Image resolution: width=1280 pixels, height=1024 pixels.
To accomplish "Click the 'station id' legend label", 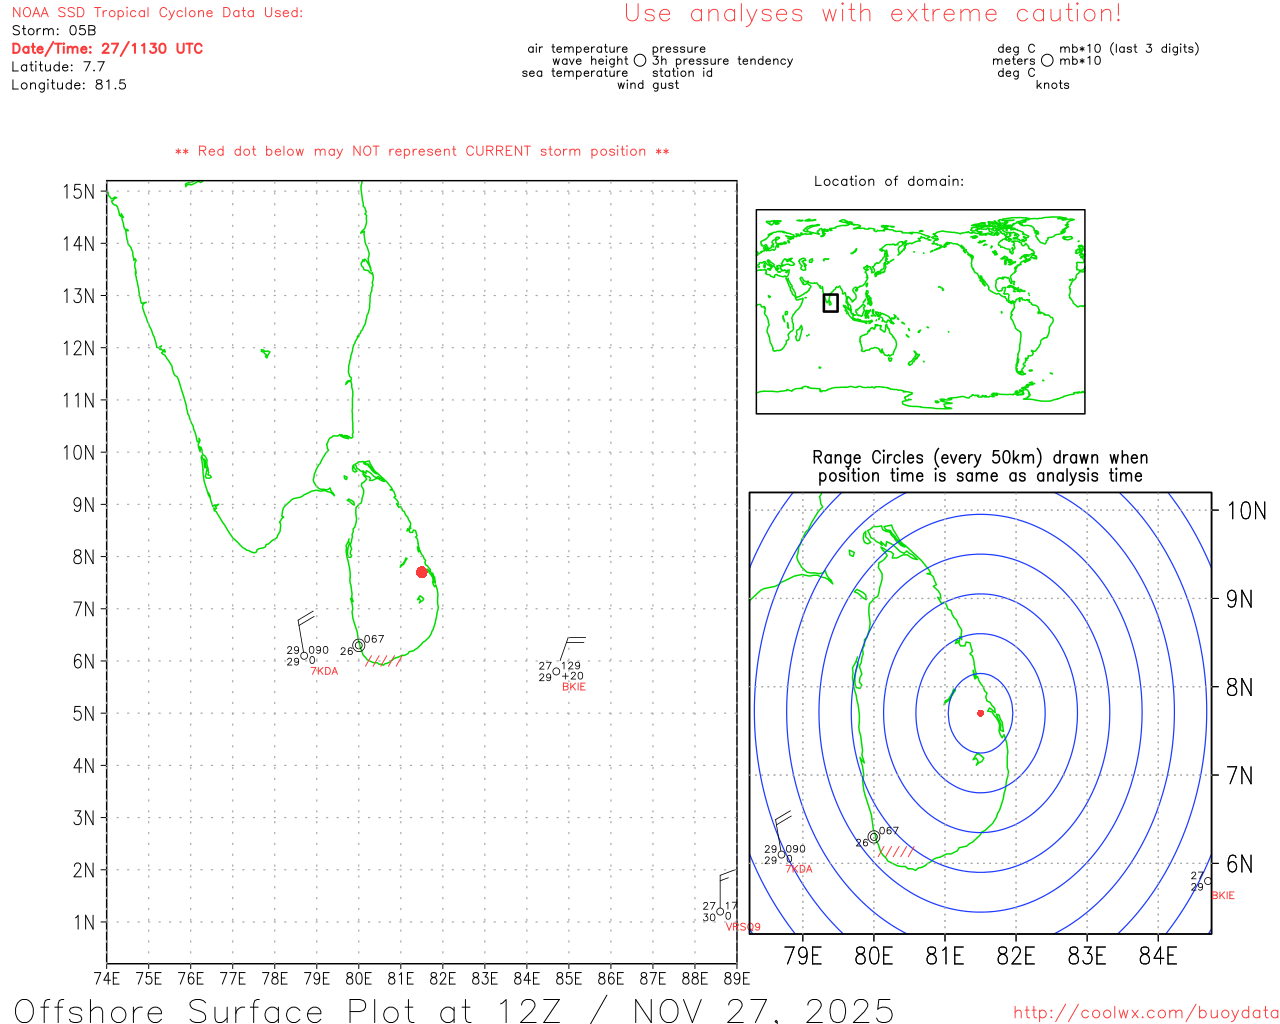I will [x=683, y=73].
